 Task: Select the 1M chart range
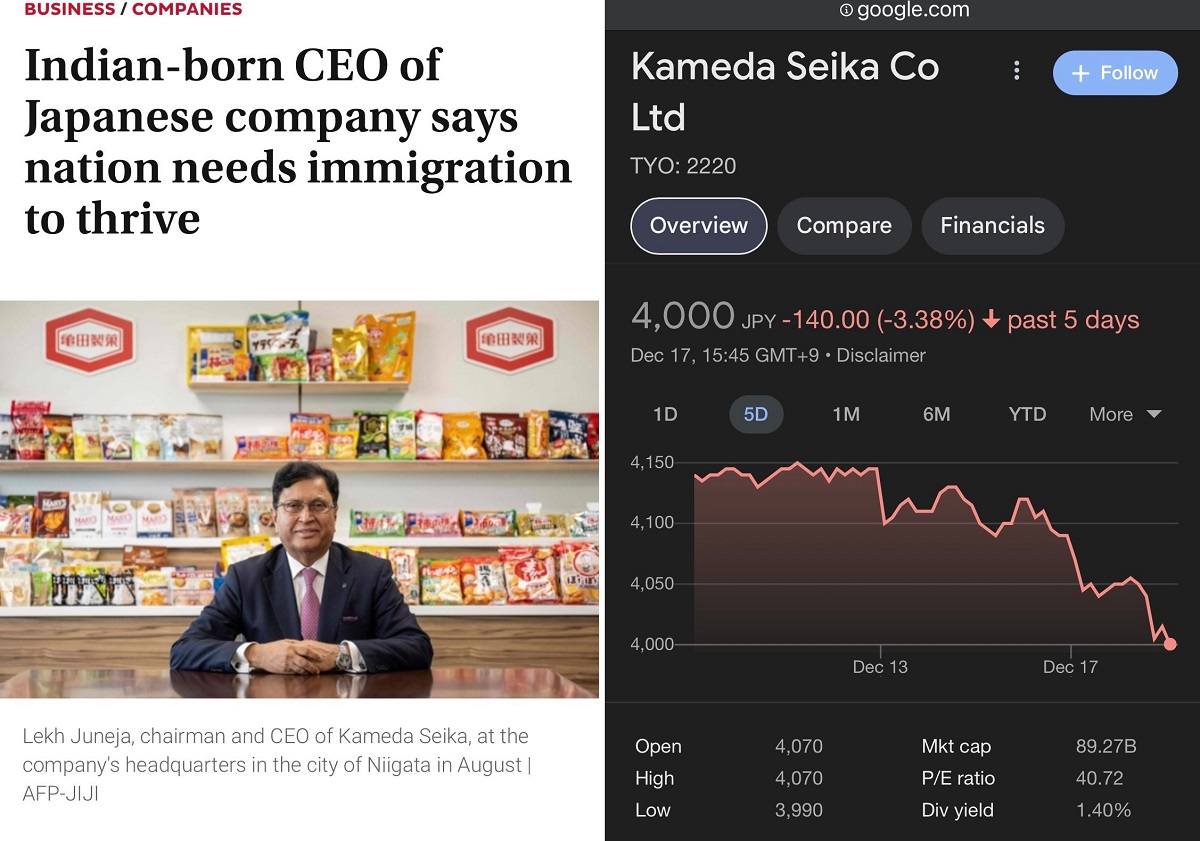click(x=846, y=414)
